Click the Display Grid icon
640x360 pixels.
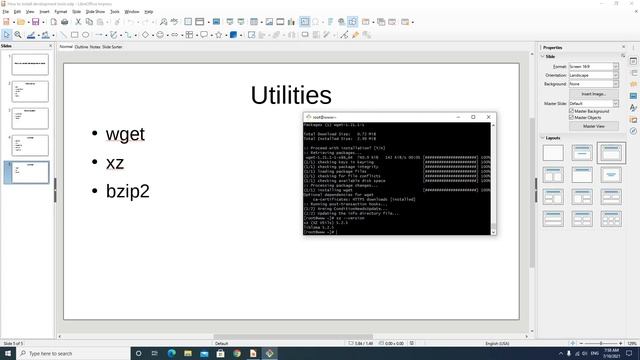pos(188,22)
